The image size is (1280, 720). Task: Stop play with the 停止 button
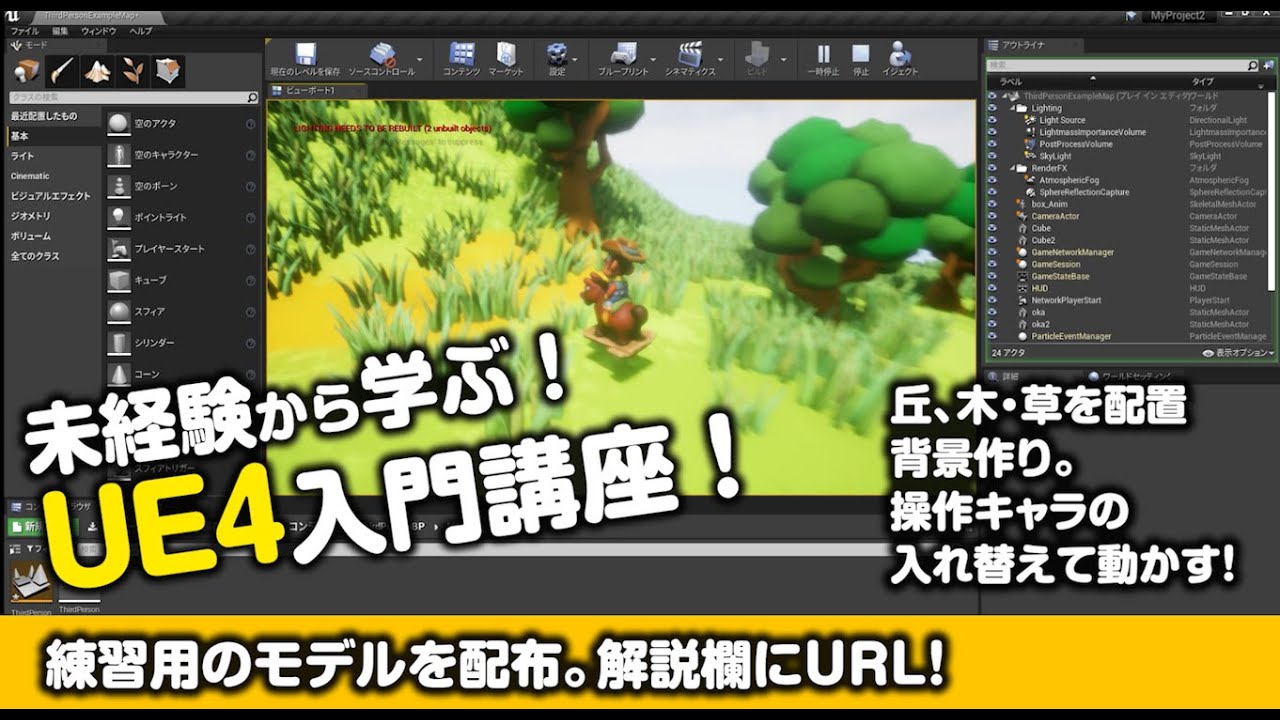(860, 54)
